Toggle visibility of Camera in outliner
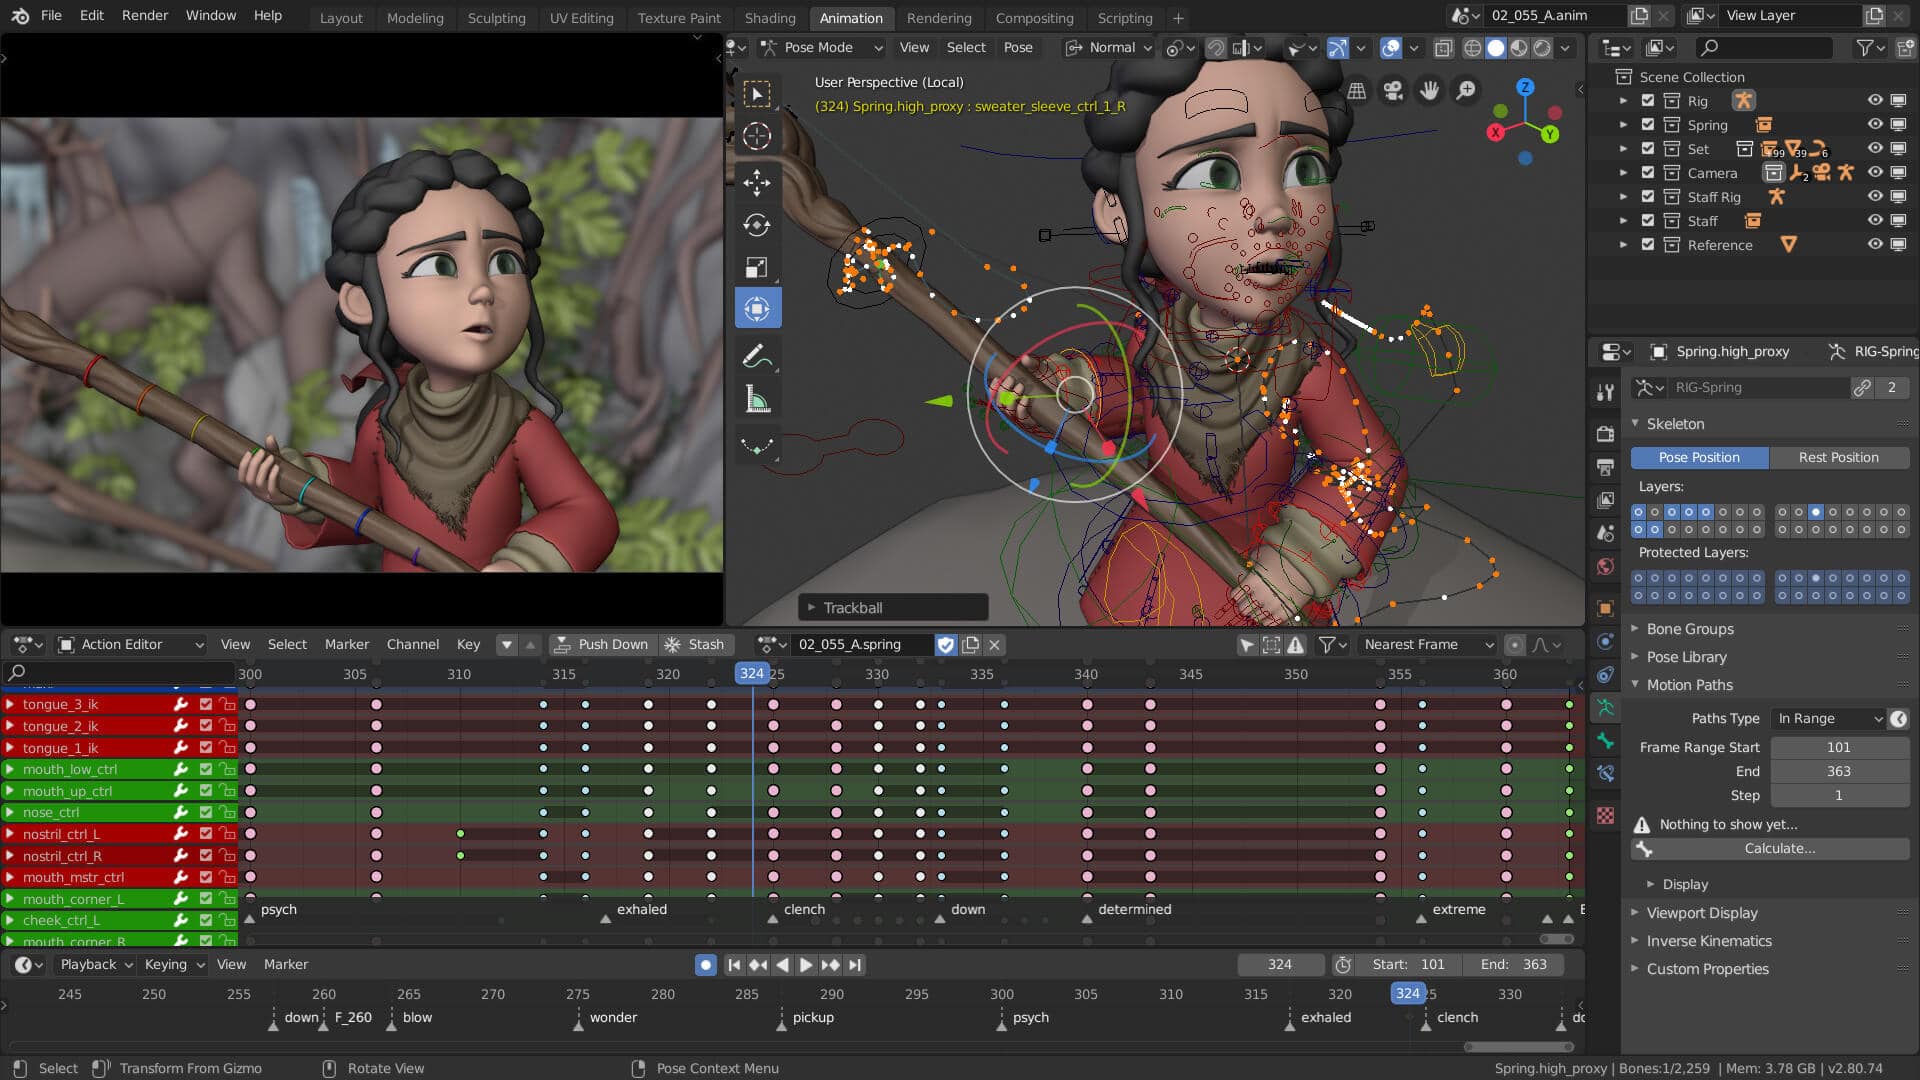Screen dimensions: 1920x1080 pyautogui.click(x=1874, y=171)
